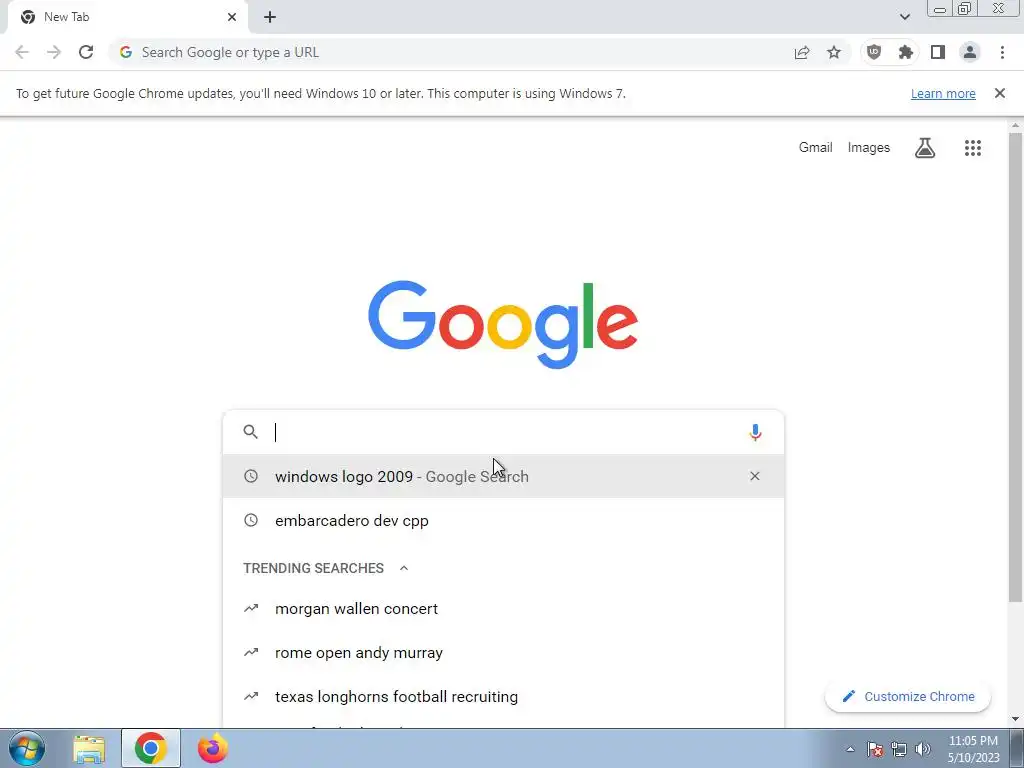Screen dimensions: 1024x768
Task: Launch Firefox from the taskbar
Action: coord(212,748)
